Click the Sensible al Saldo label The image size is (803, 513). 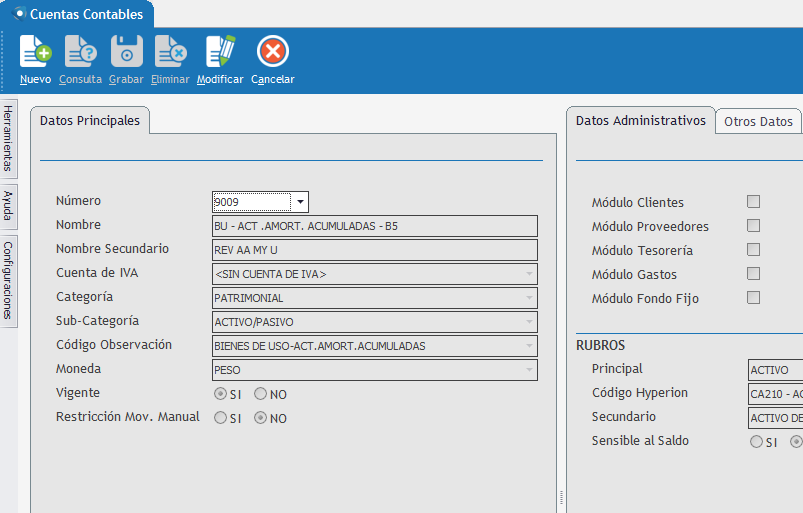pyautogui.click(x=640, y=441)
